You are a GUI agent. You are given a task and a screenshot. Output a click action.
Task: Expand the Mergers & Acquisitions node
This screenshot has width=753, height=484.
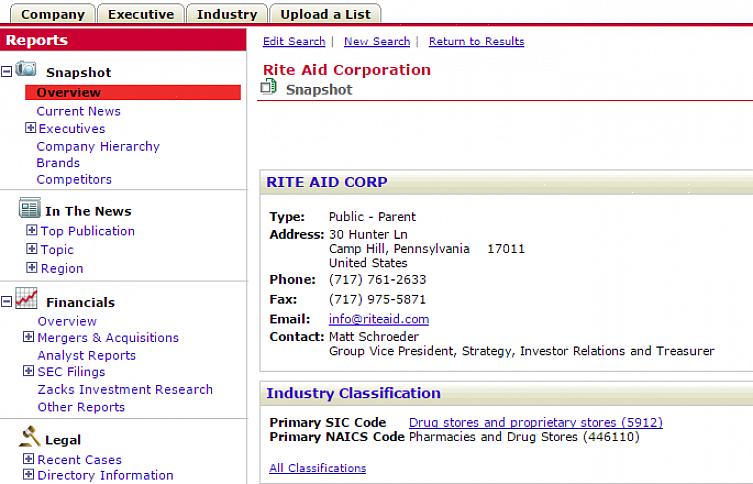(28, 337)
